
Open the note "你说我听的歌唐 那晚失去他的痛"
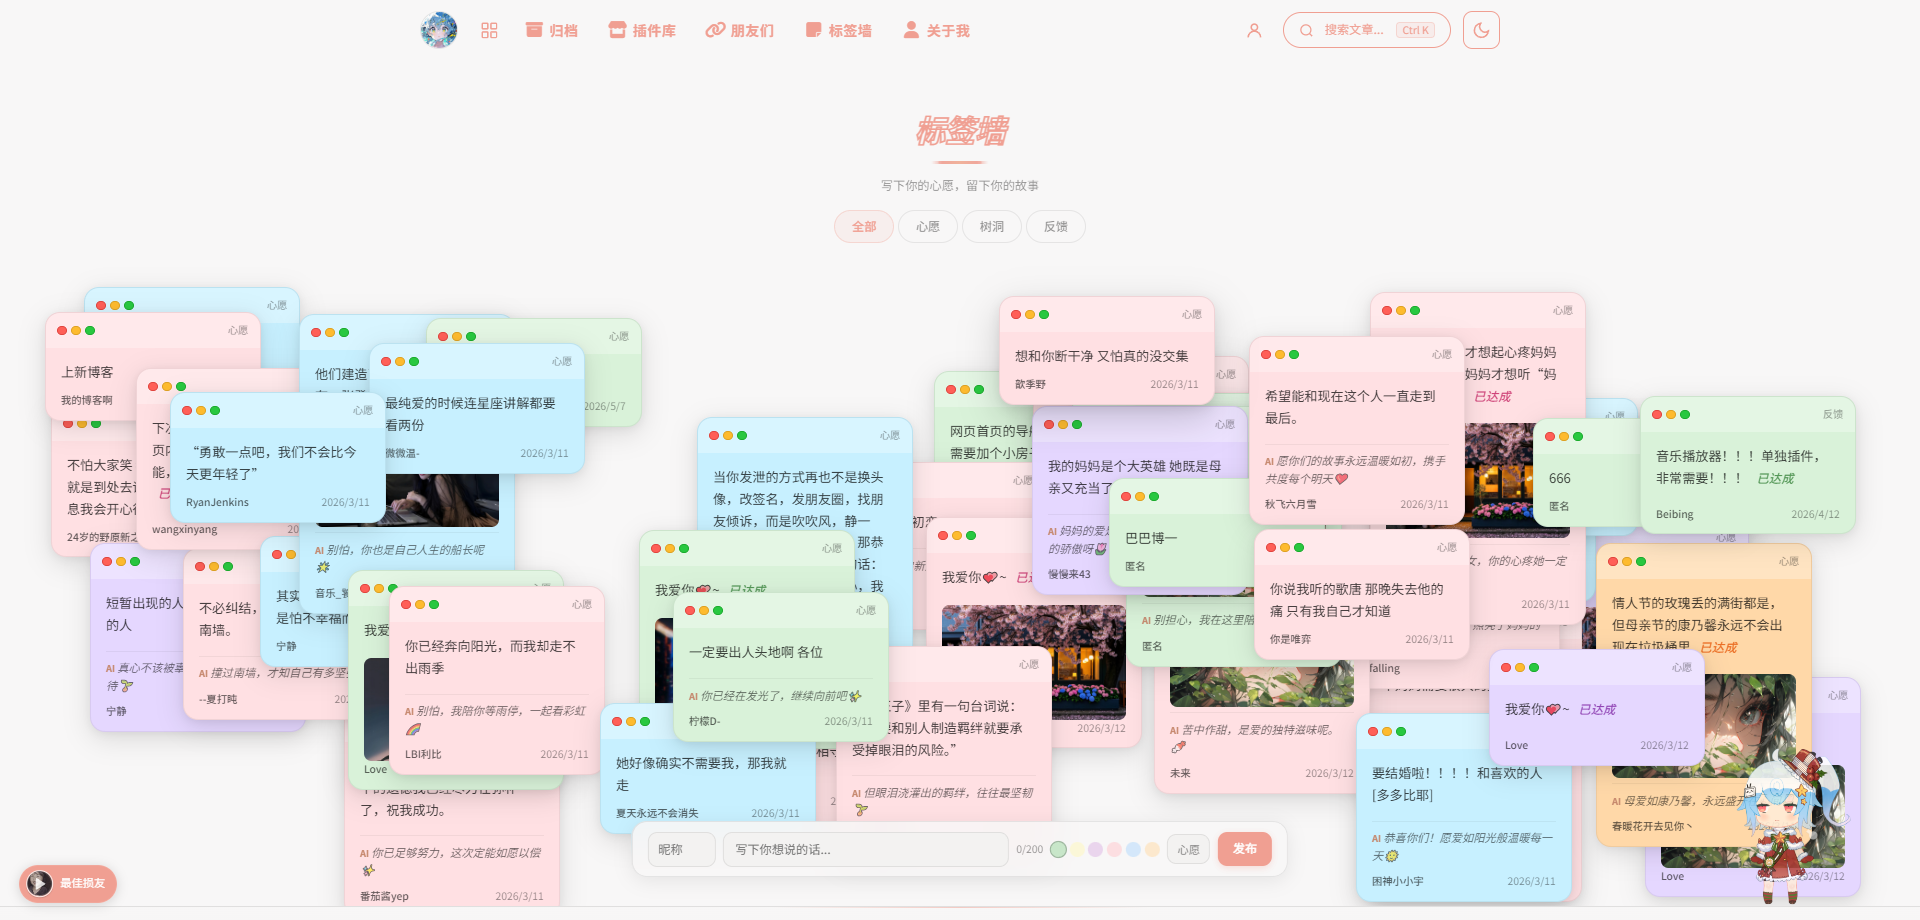(x=1362, y=595)
